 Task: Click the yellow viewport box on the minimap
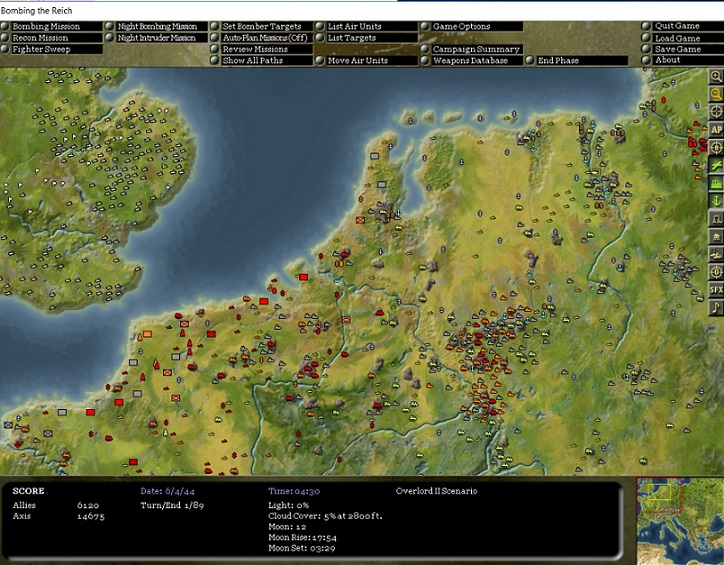(659, 492)
